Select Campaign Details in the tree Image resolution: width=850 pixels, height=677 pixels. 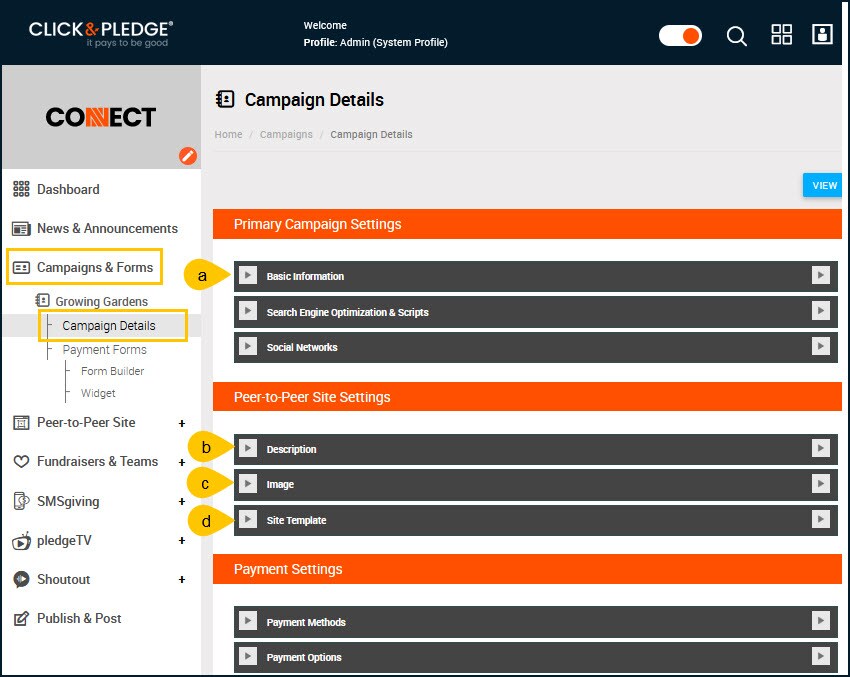point(109,326)
